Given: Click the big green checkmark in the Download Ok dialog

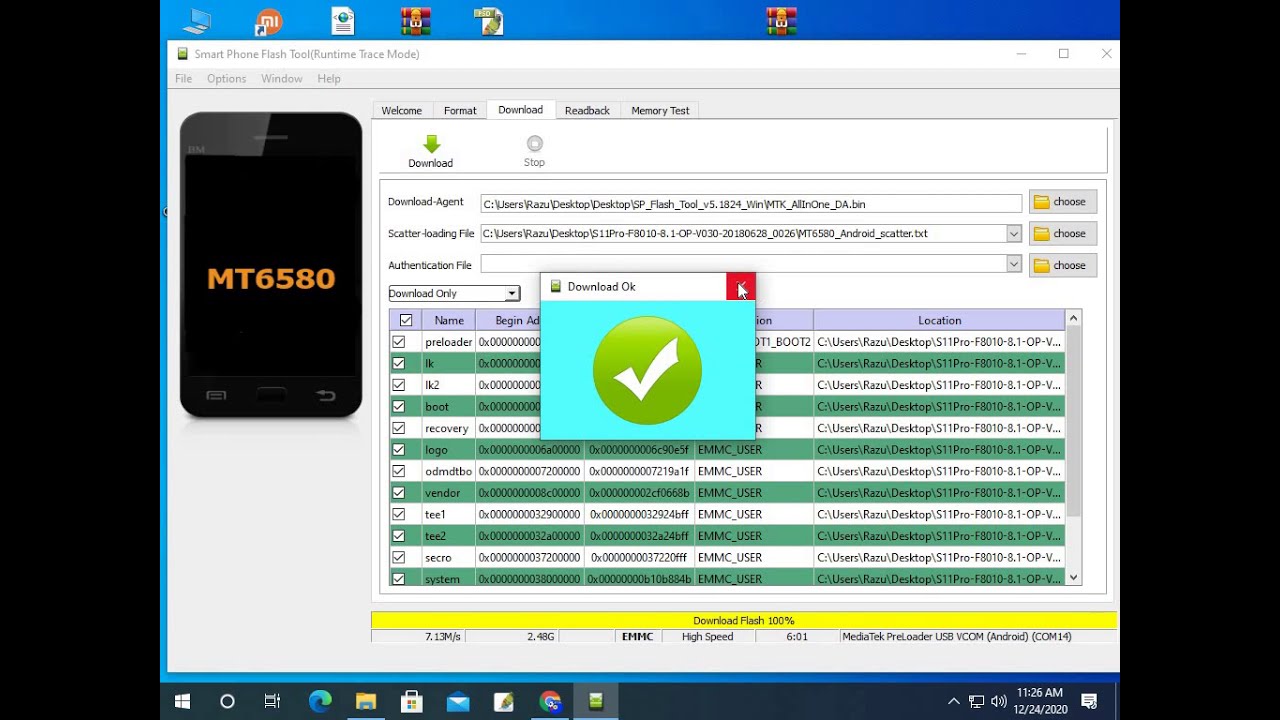Looking at the screenshot, I should [647, 371].
